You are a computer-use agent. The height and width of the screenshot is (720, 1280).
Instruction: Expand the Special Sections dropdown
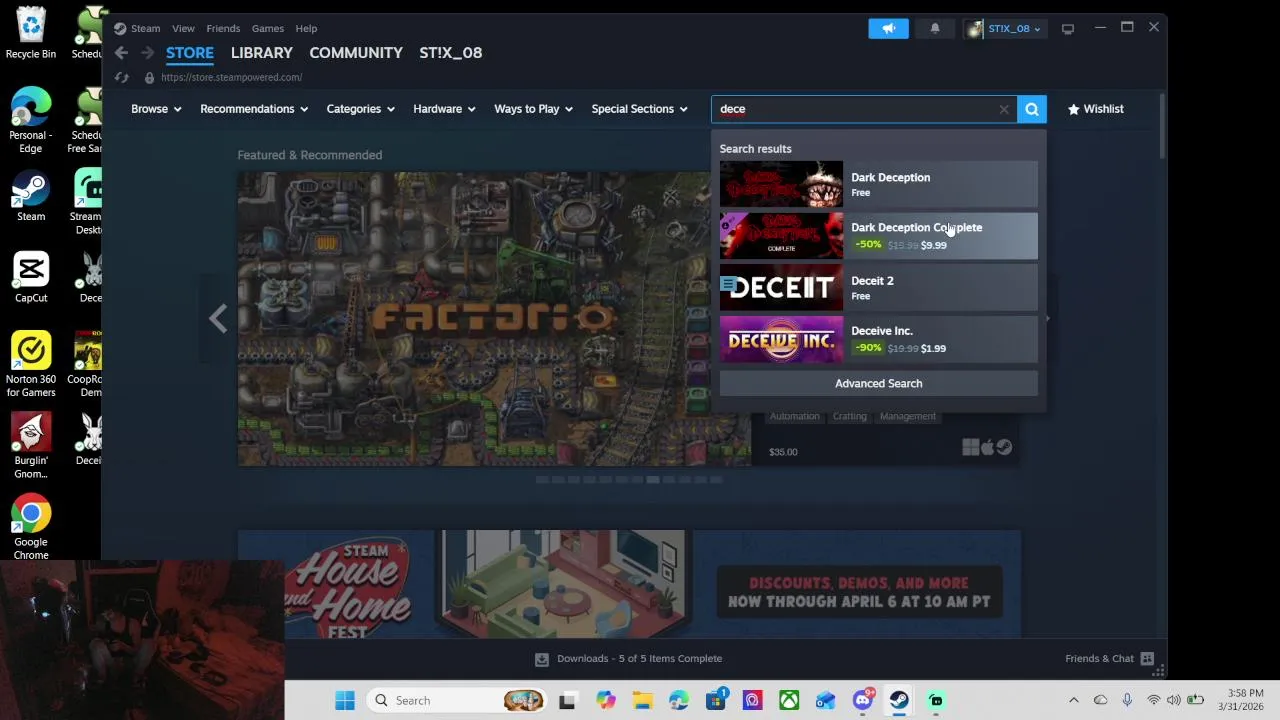pyautogui.click(x=639, y=109)
